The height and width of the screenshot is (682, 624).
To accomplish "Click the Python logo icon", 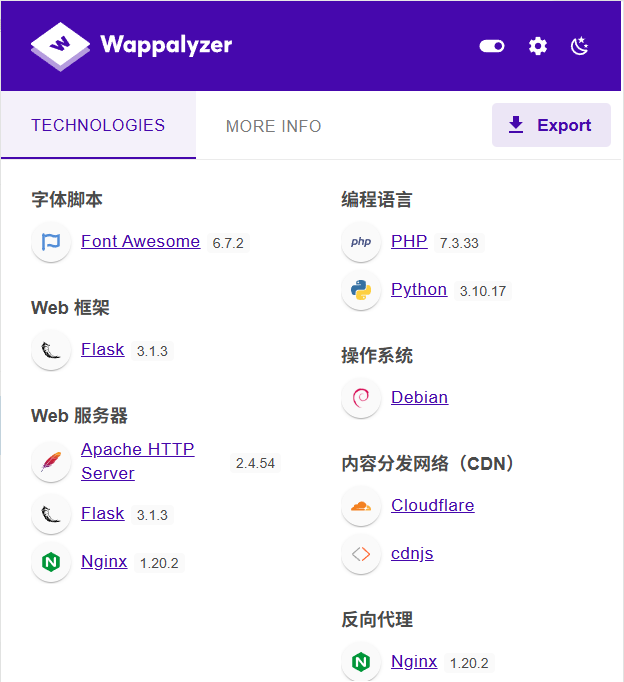I will pos(361,290).
